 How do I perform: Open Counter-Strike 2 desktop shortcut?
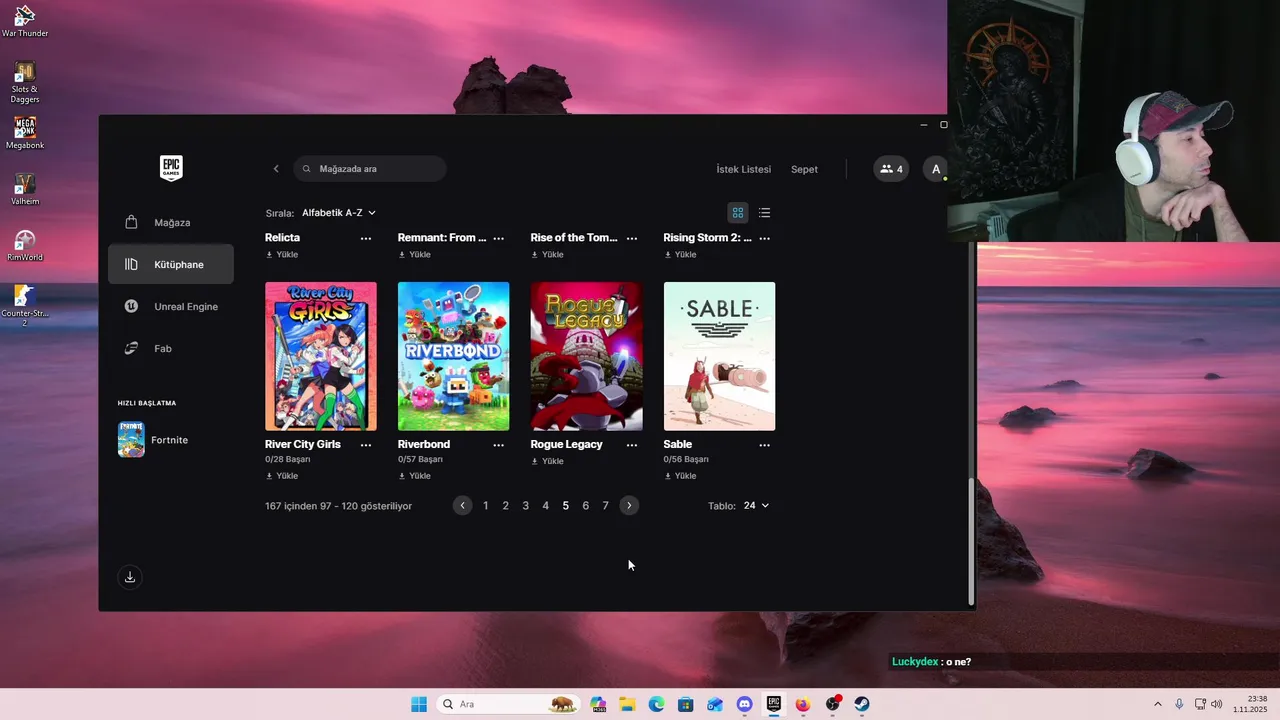[25, 306]
